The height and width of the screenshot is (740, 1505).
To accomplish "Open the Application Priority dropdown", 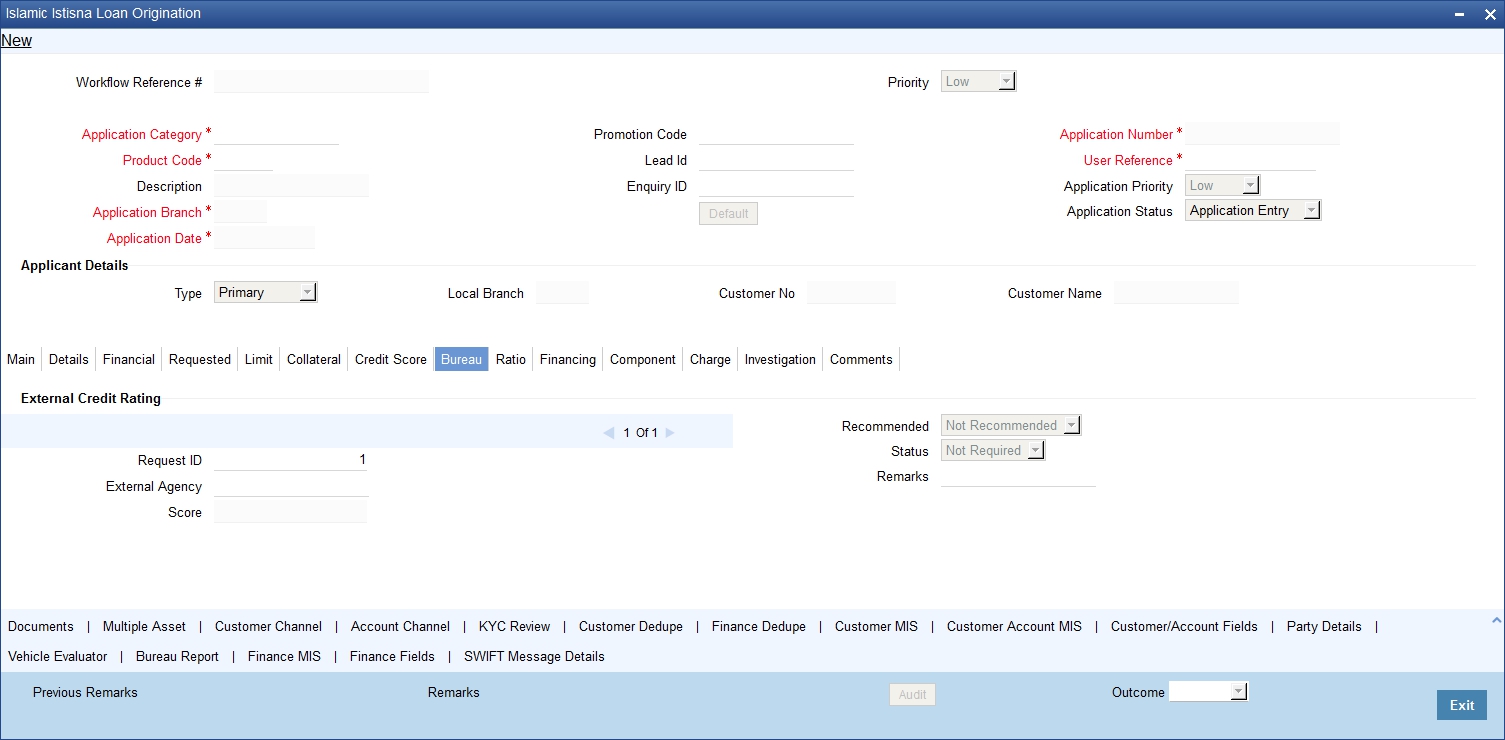I will tap(1222, 186).
